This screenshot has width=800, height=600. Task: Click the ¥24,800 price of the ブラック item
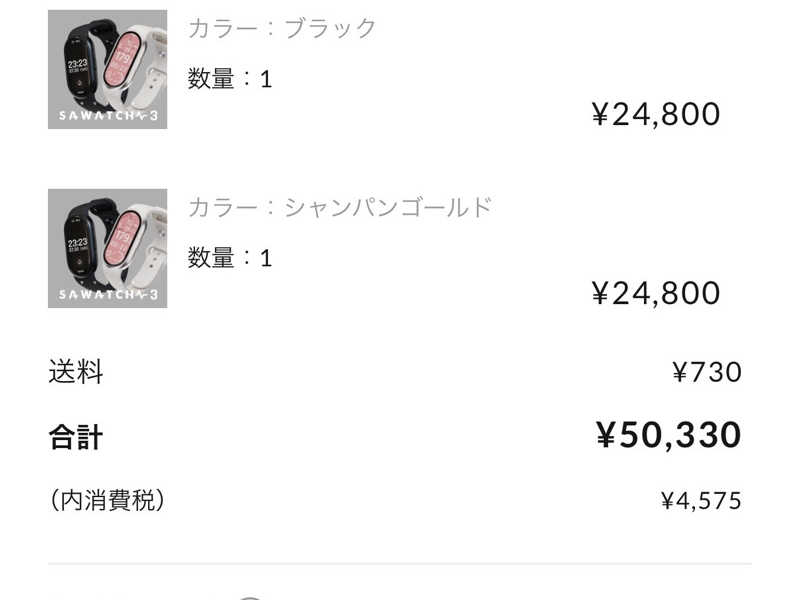[x=656, y=114]
